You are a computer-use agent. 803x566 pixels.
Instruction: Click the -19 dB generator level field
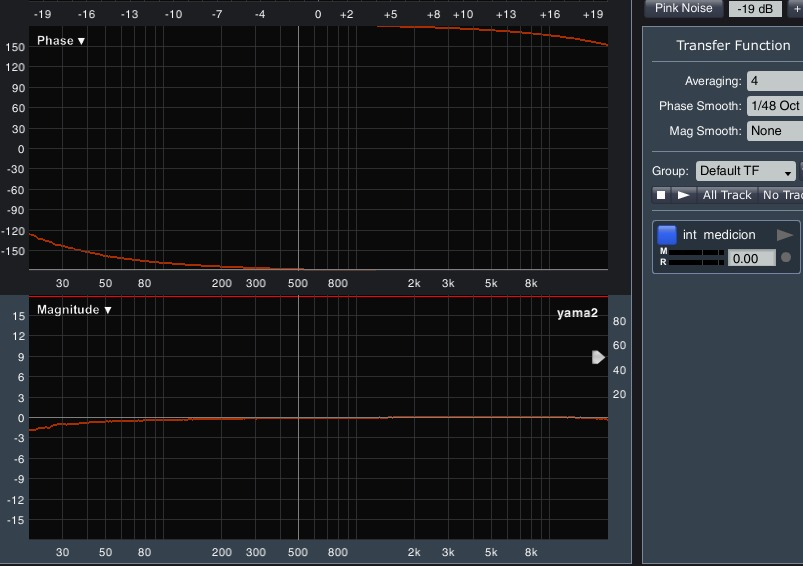[x=756, y=9]
